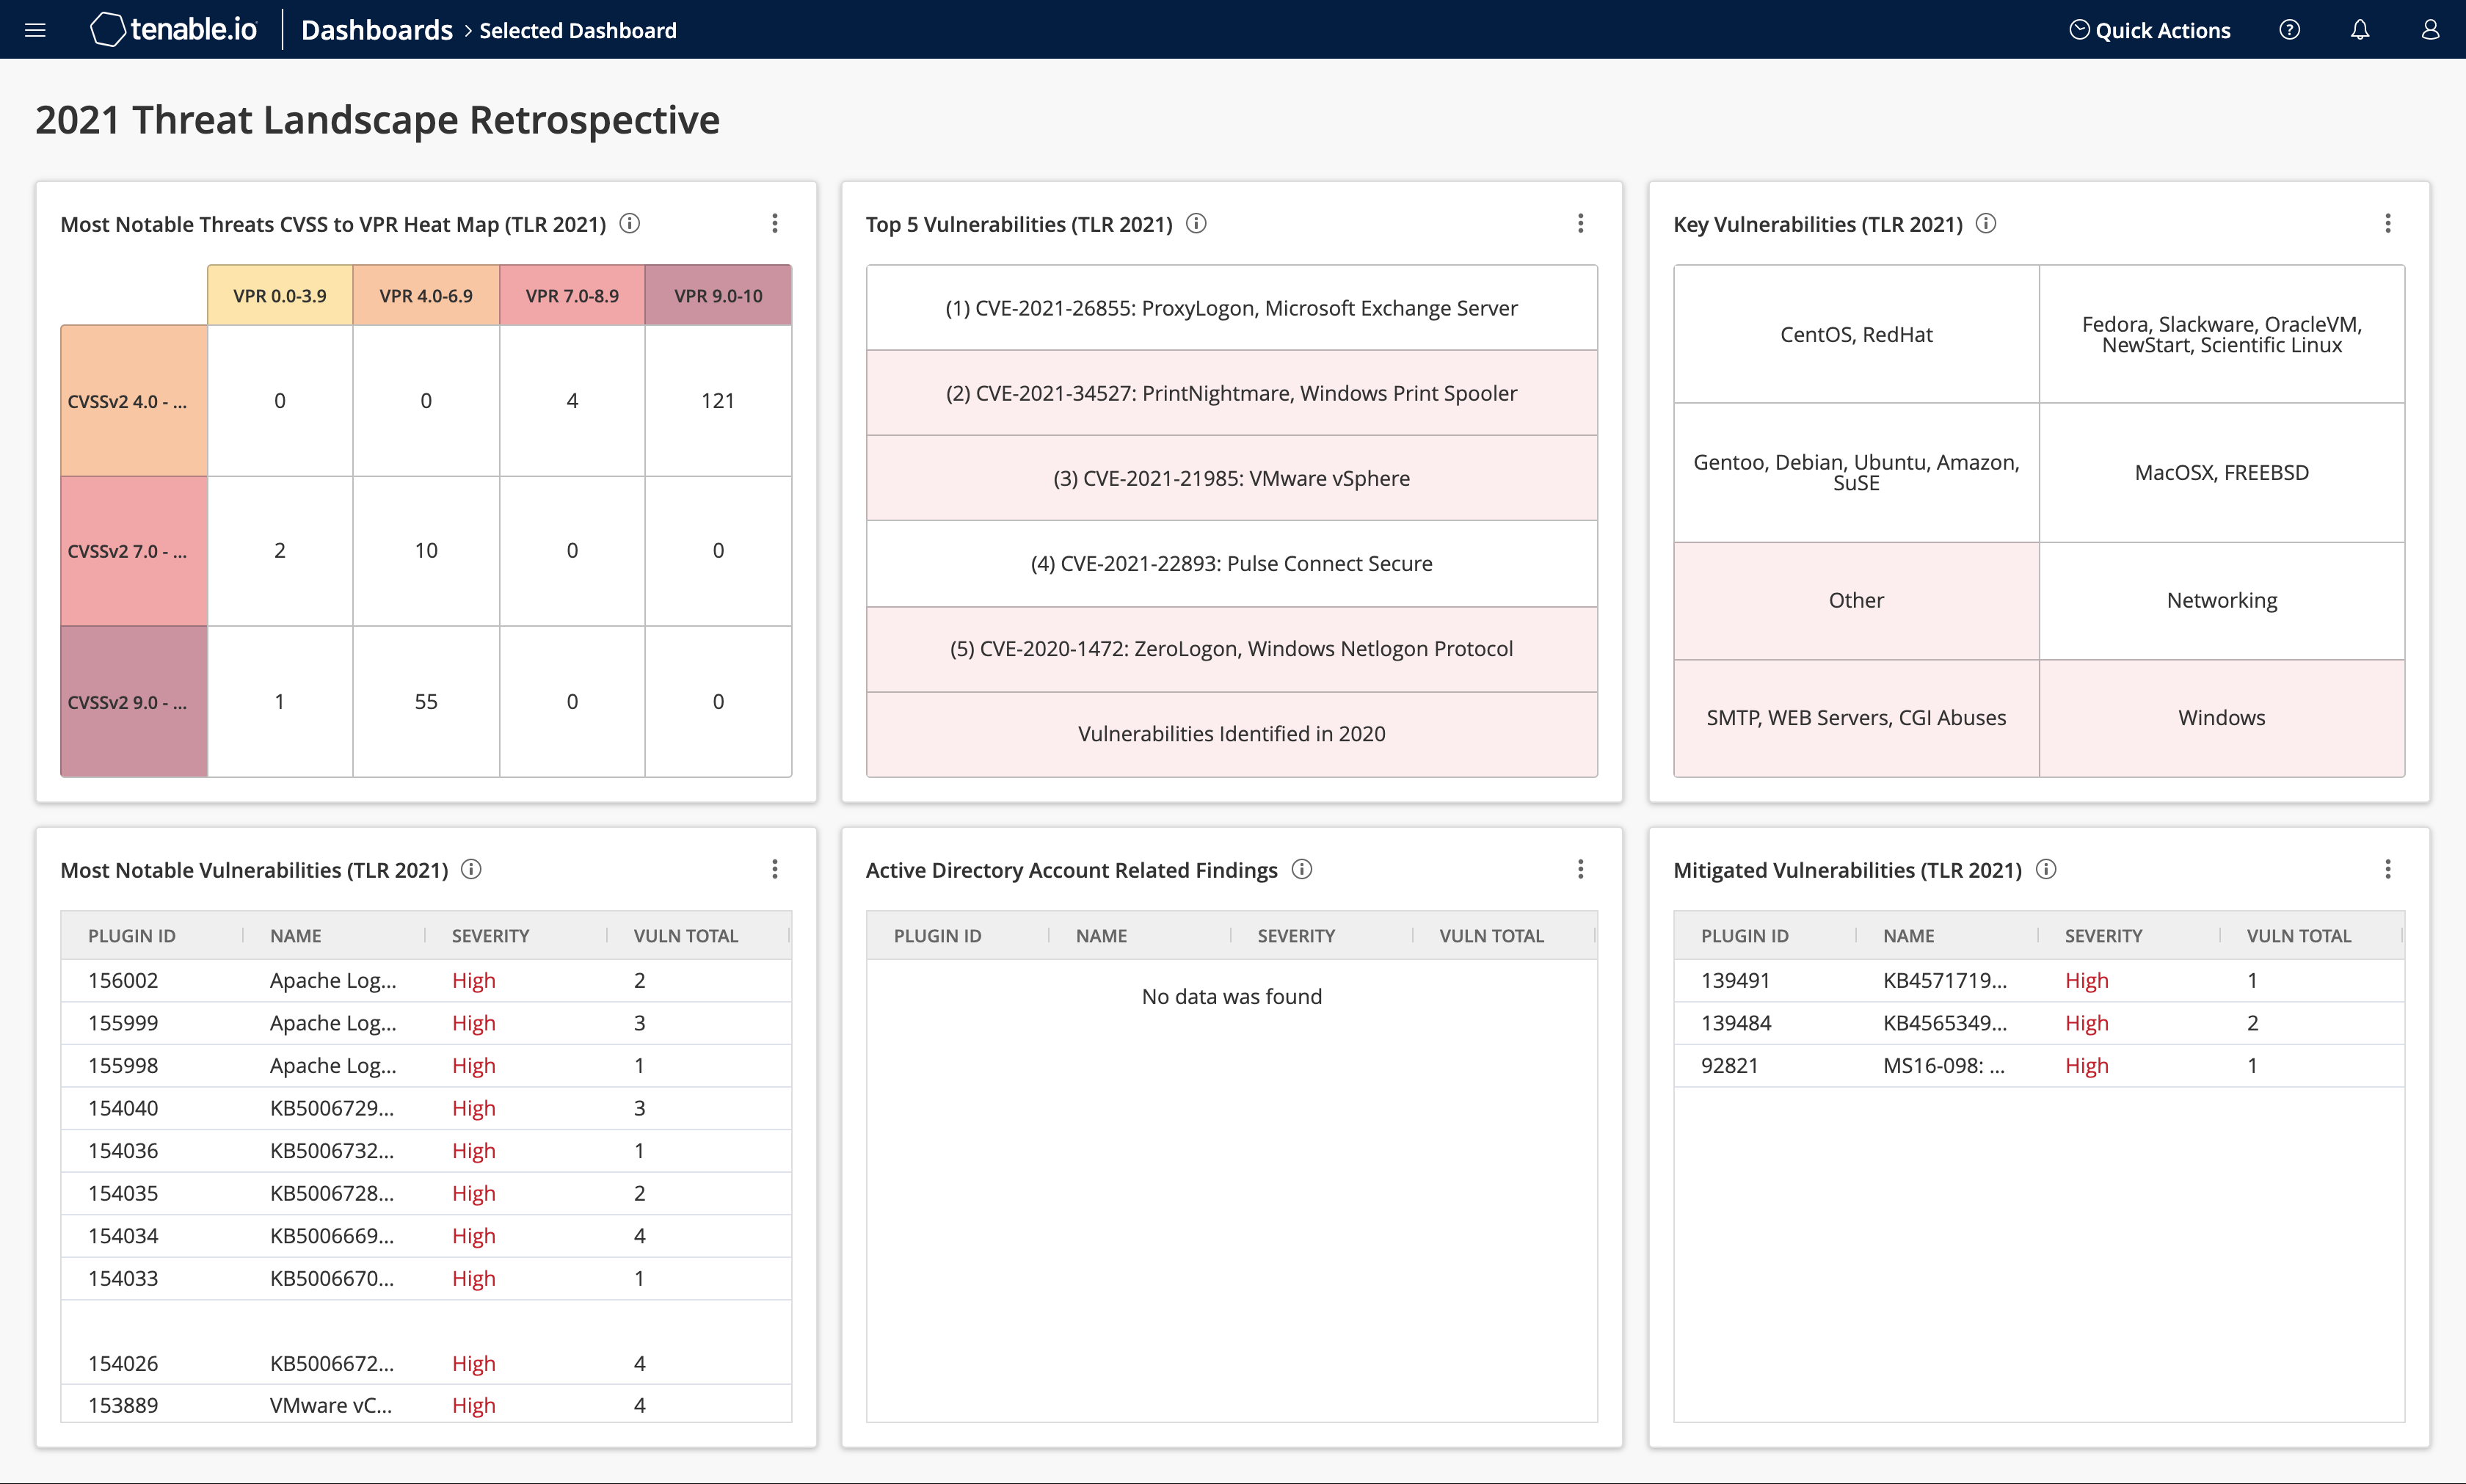
Task: Sort Active Directory table by NAME
Action: point(1102,936)
